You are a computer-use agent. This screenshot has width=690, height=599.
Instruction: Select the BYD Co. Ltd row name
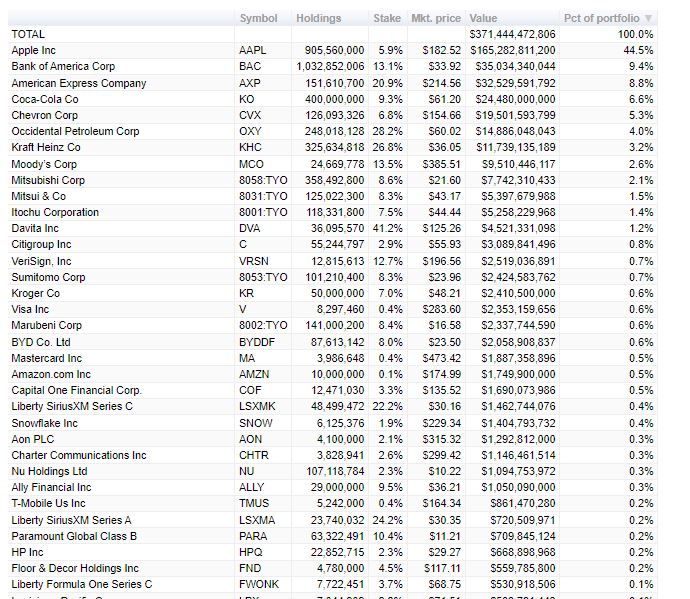[41, 342]
